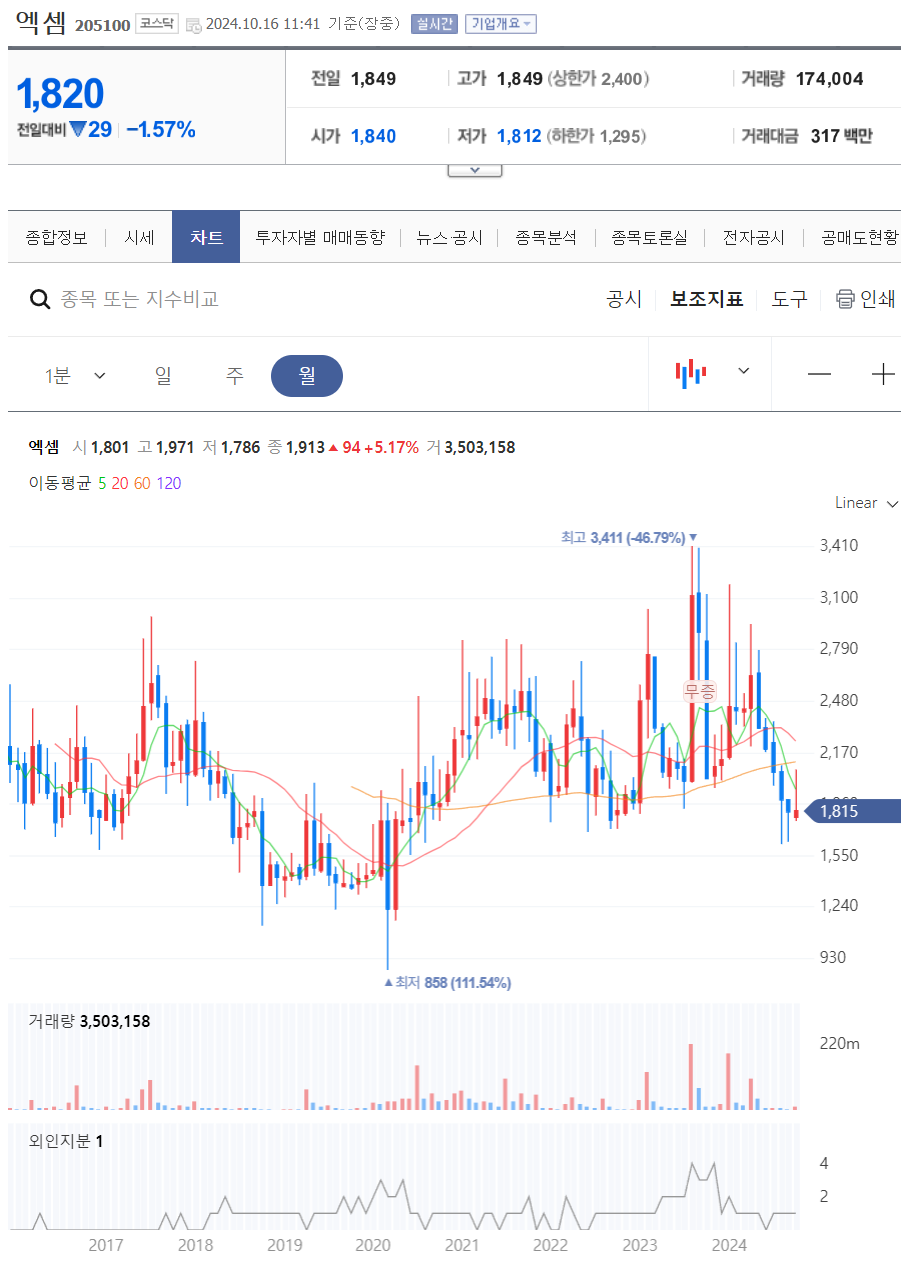
Task: Click the 하한가 1,295 lower limit text
Action: pyautogui.click(x=596, y=136)
